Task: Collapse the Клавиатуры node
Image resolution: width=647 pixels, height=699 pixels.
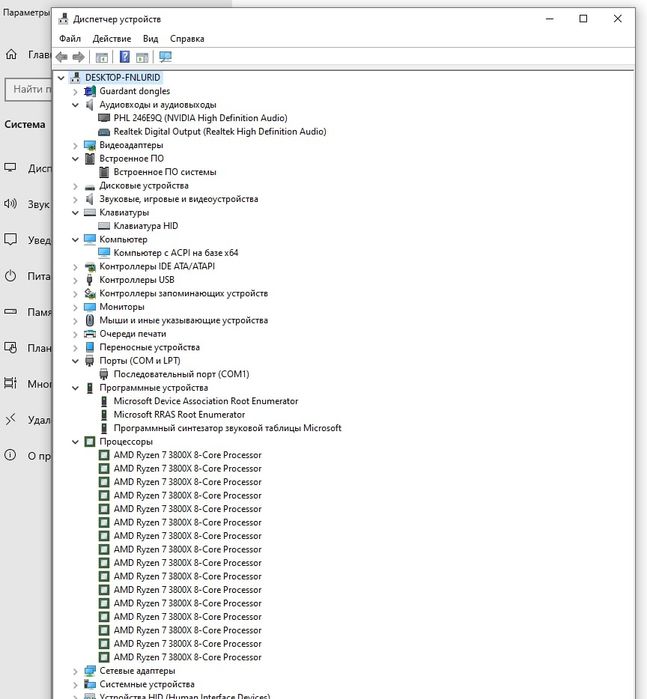Action: 75,213
